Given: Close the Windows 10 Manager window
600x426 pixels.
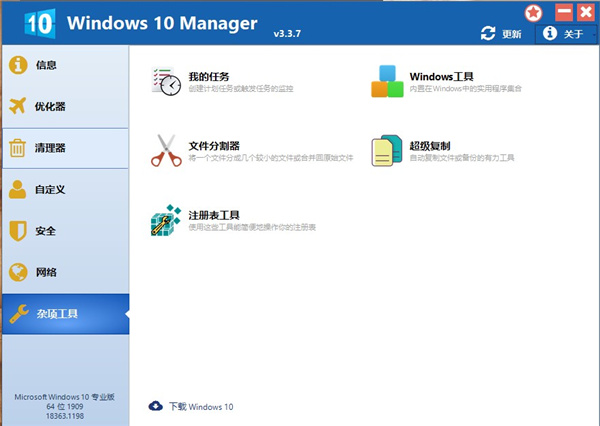Looking at the screenshot, I should click(586, 12).
